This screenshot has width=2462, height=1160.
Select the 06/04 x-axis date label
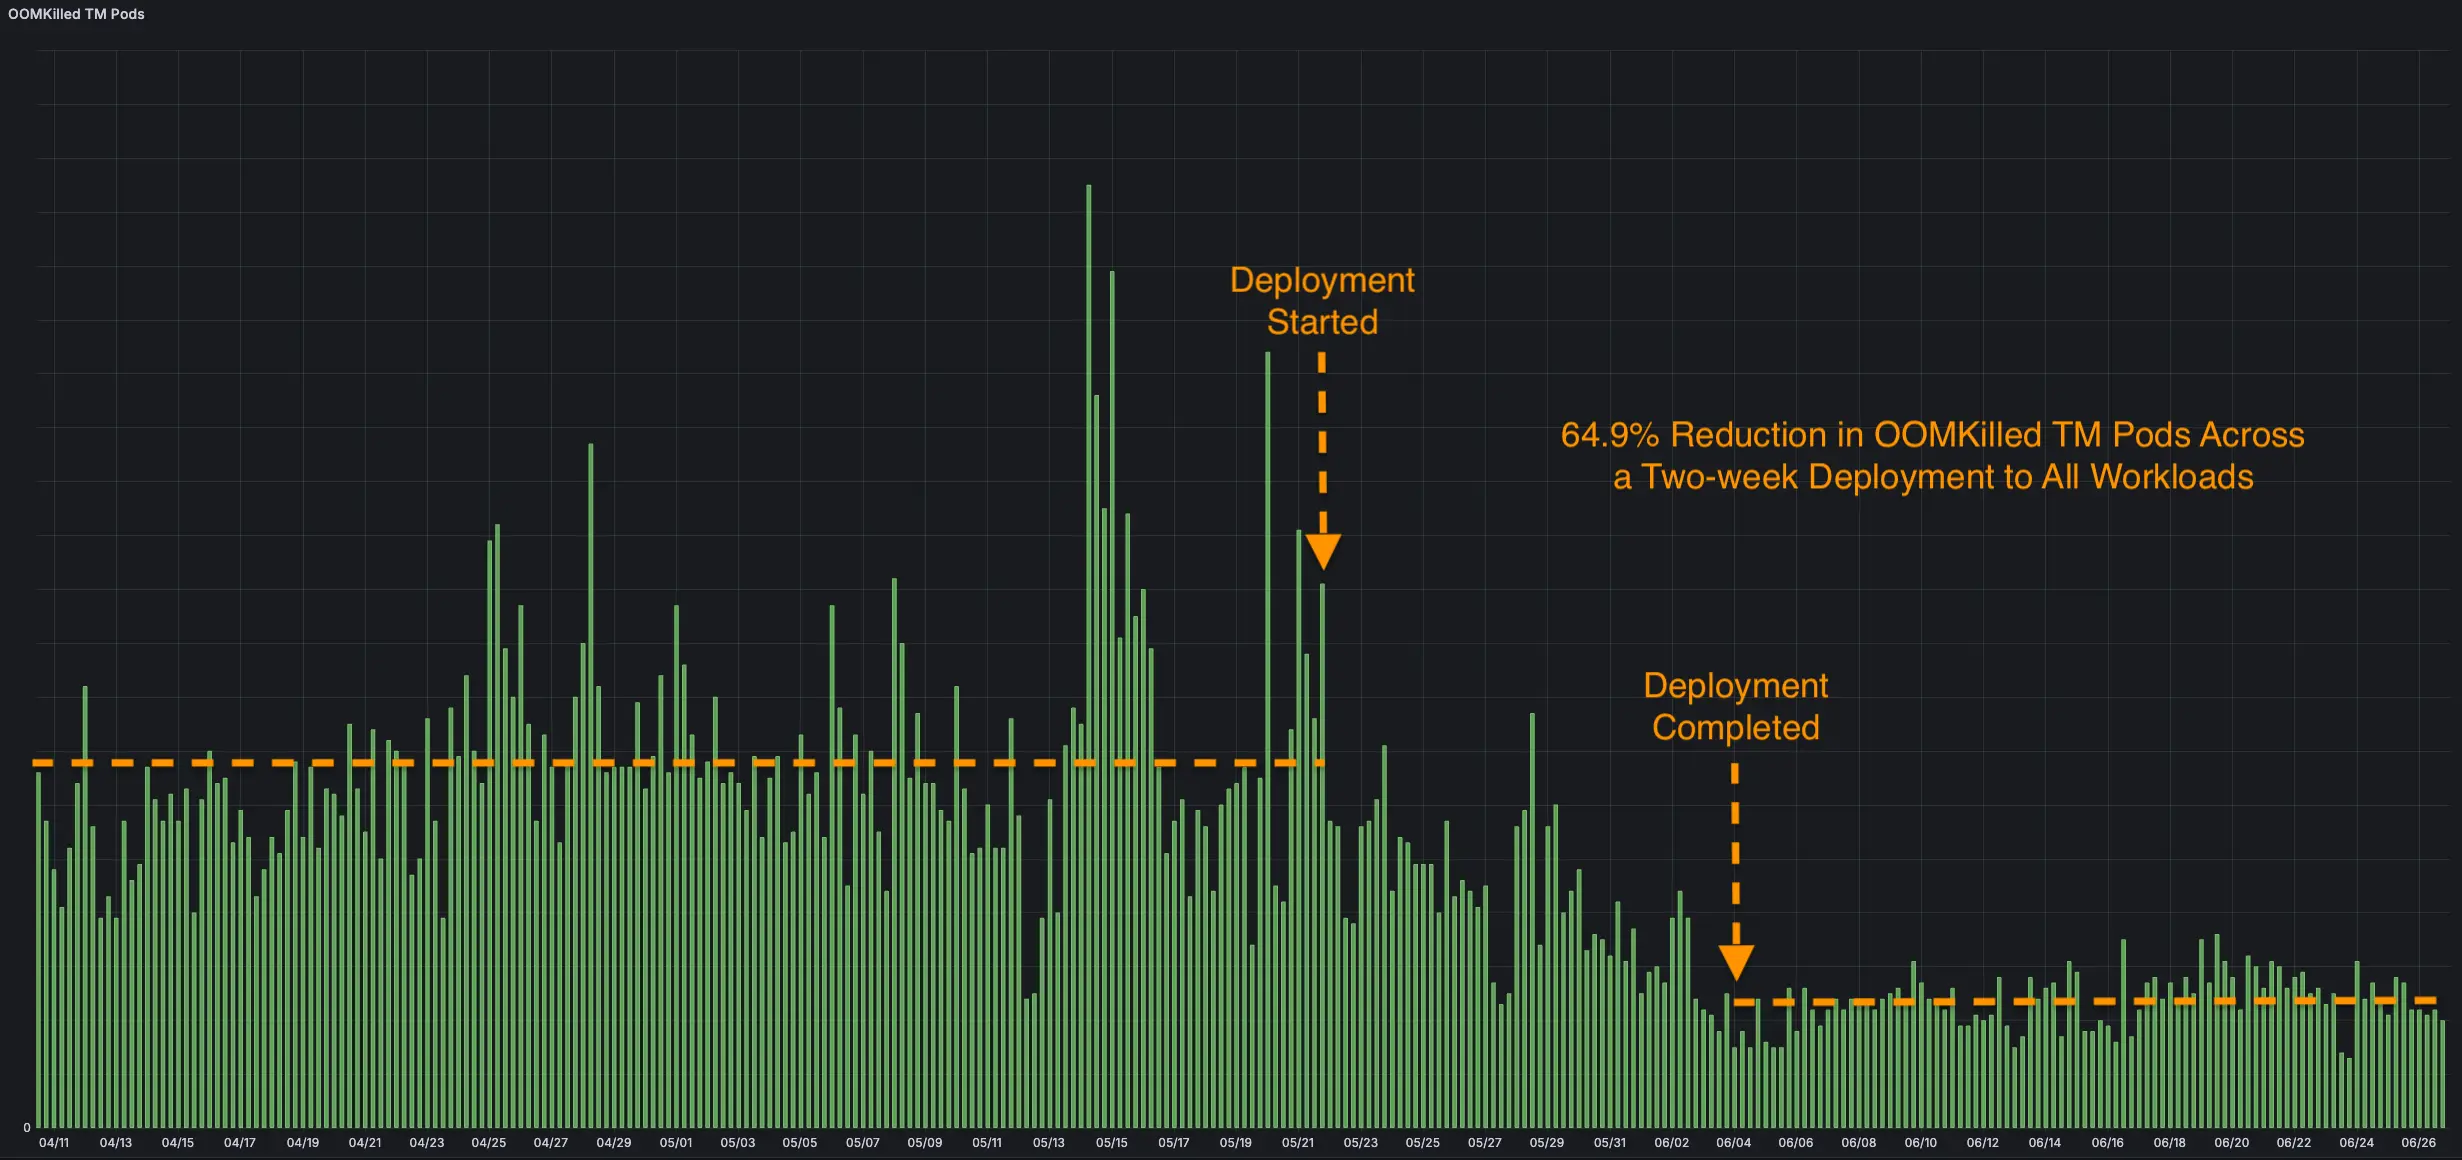1734,1142
